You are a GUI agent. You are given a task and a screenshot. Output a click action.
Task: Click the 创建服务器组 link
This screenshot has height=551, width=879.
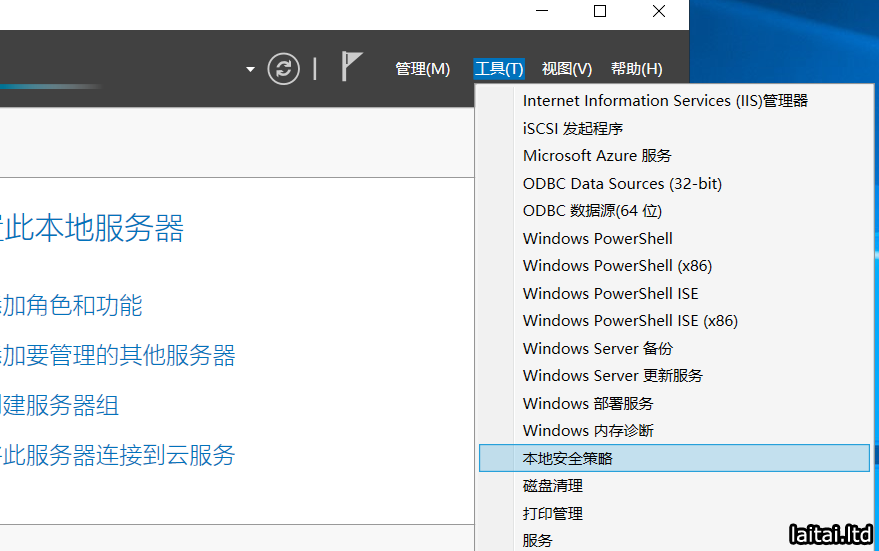coord(60,406)
